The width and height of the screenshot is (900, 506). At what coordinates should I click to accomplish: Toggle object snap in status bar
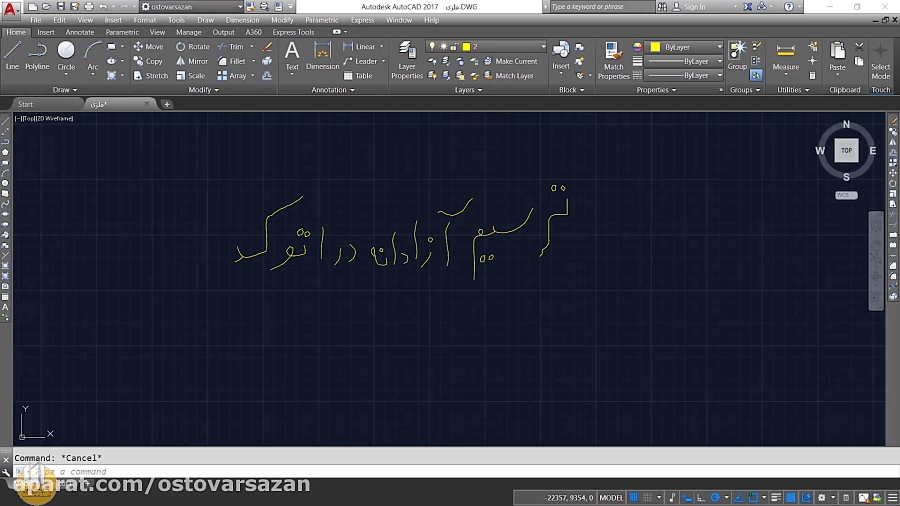tap(753, 497)
